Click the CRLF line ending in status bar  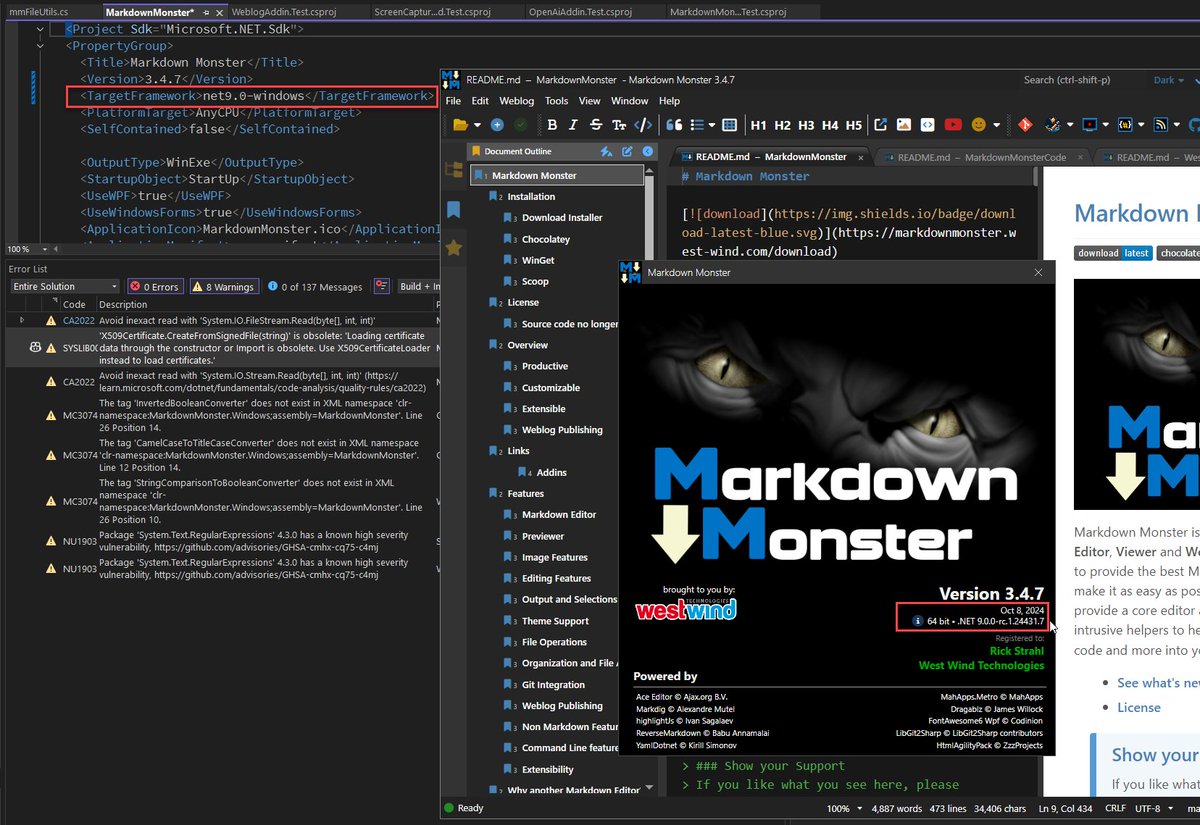click(x=1115, y=808)
